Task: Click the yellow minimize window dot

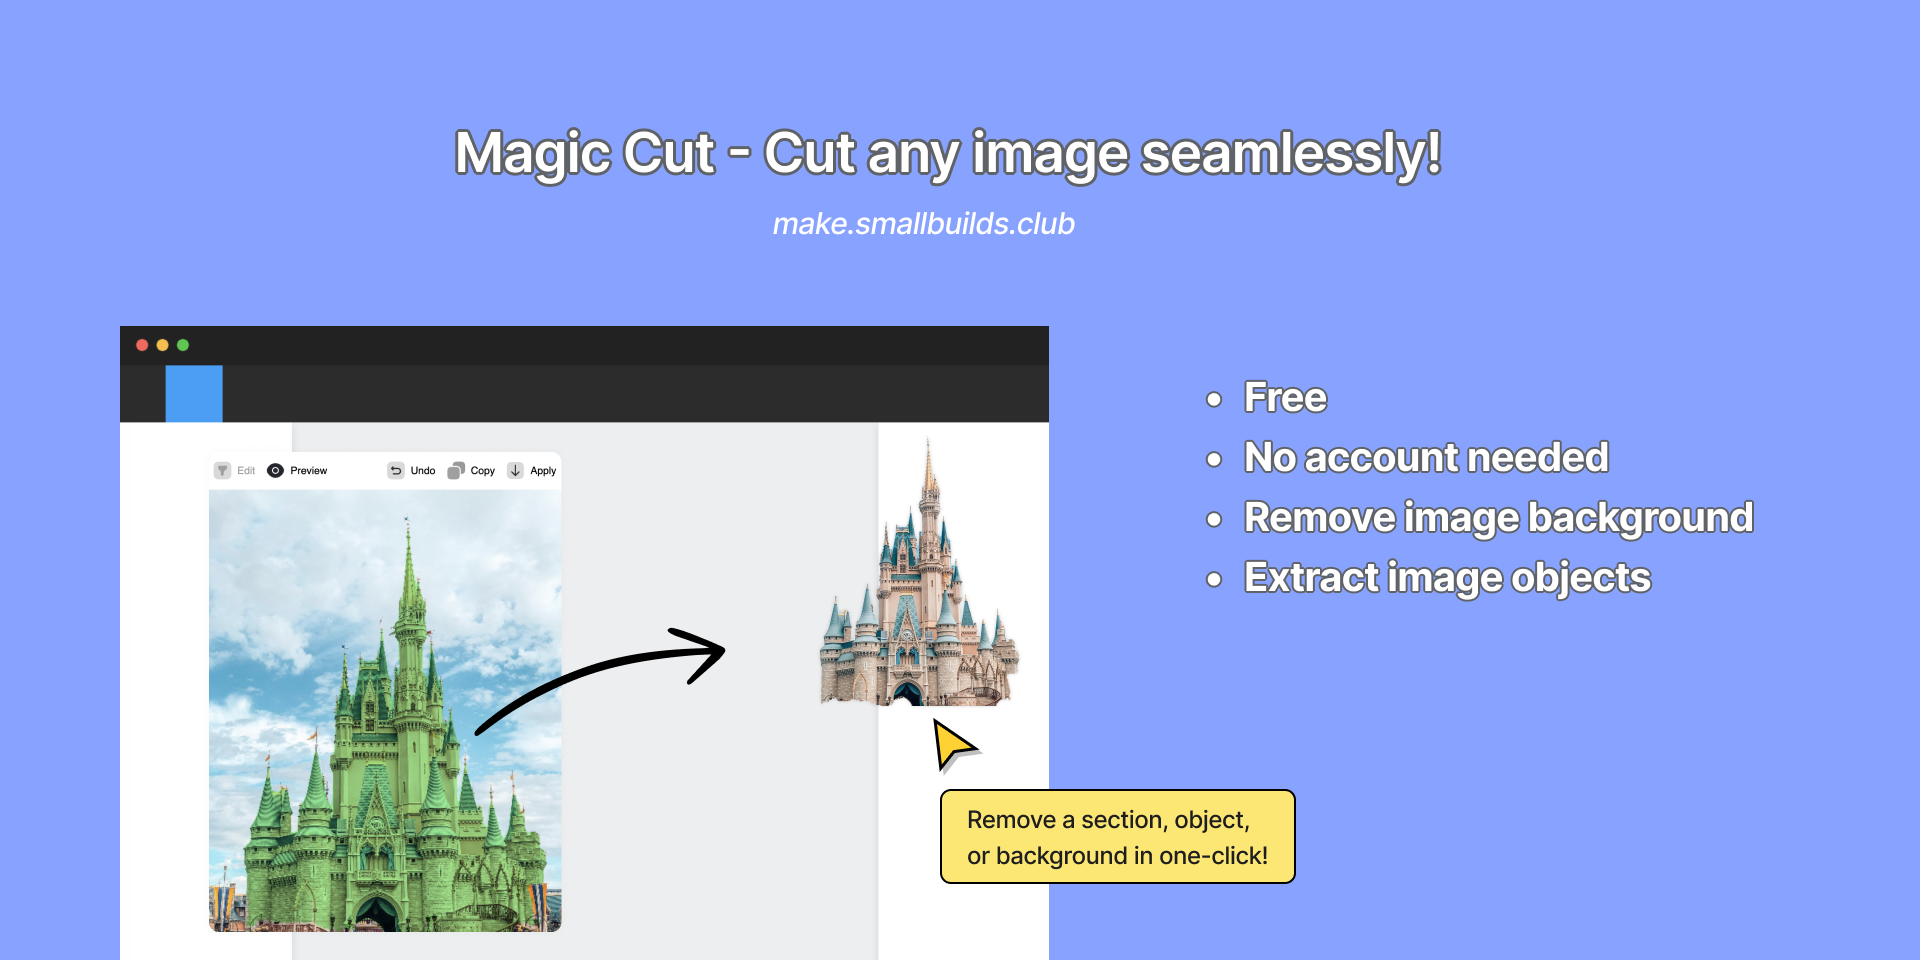Action: pyautogui.click(x=162, y=345)
